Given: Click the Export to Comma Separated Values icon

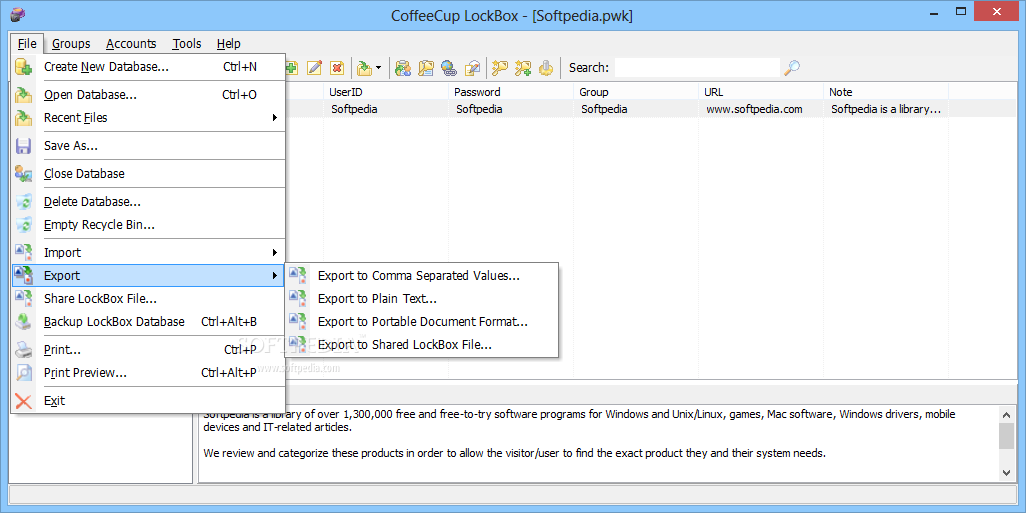Looking at the screenshot, I should coord(298,276).
